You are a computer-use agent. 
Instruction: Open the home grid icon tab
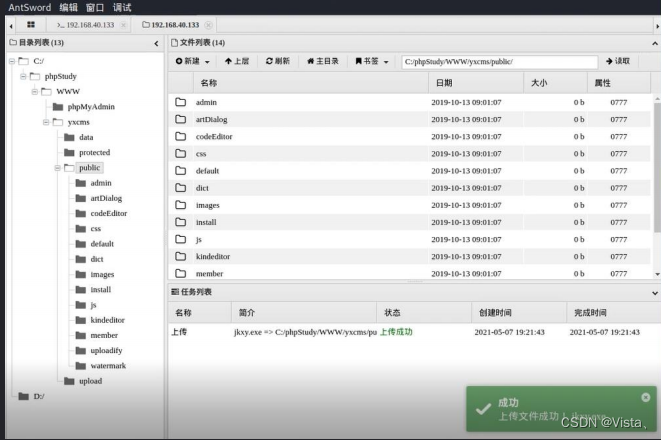tap(31, 25)
